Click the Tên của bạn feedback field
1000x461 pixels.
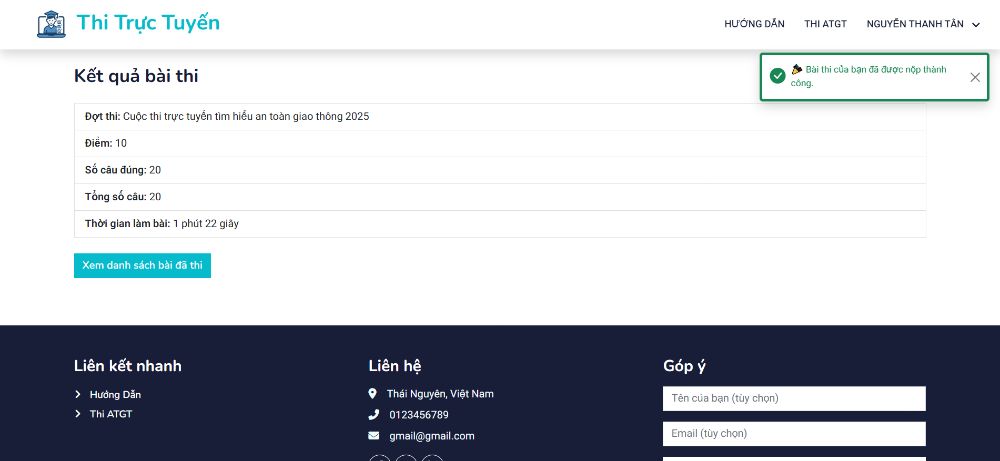(x=794, y=399)
